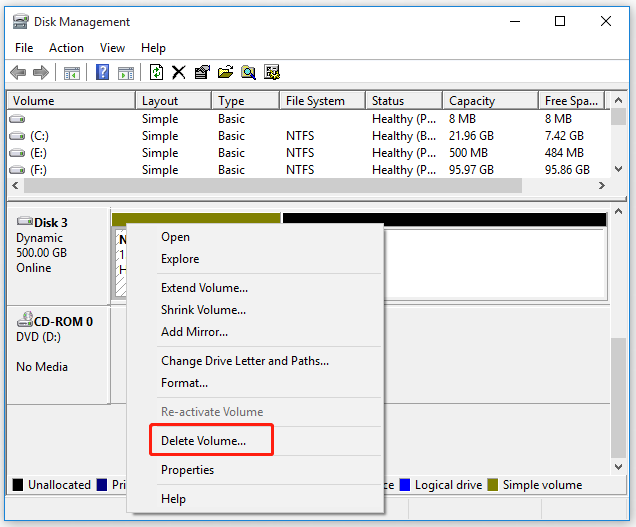Click the 21.96 GB capacity cell
The image size is (636, 527).
coord(471,136)
